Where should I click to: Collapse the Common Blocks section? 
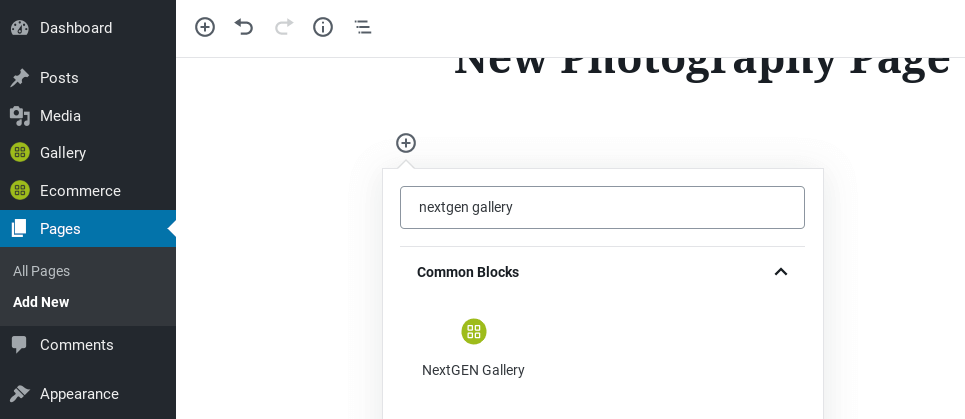click(780, 272)
